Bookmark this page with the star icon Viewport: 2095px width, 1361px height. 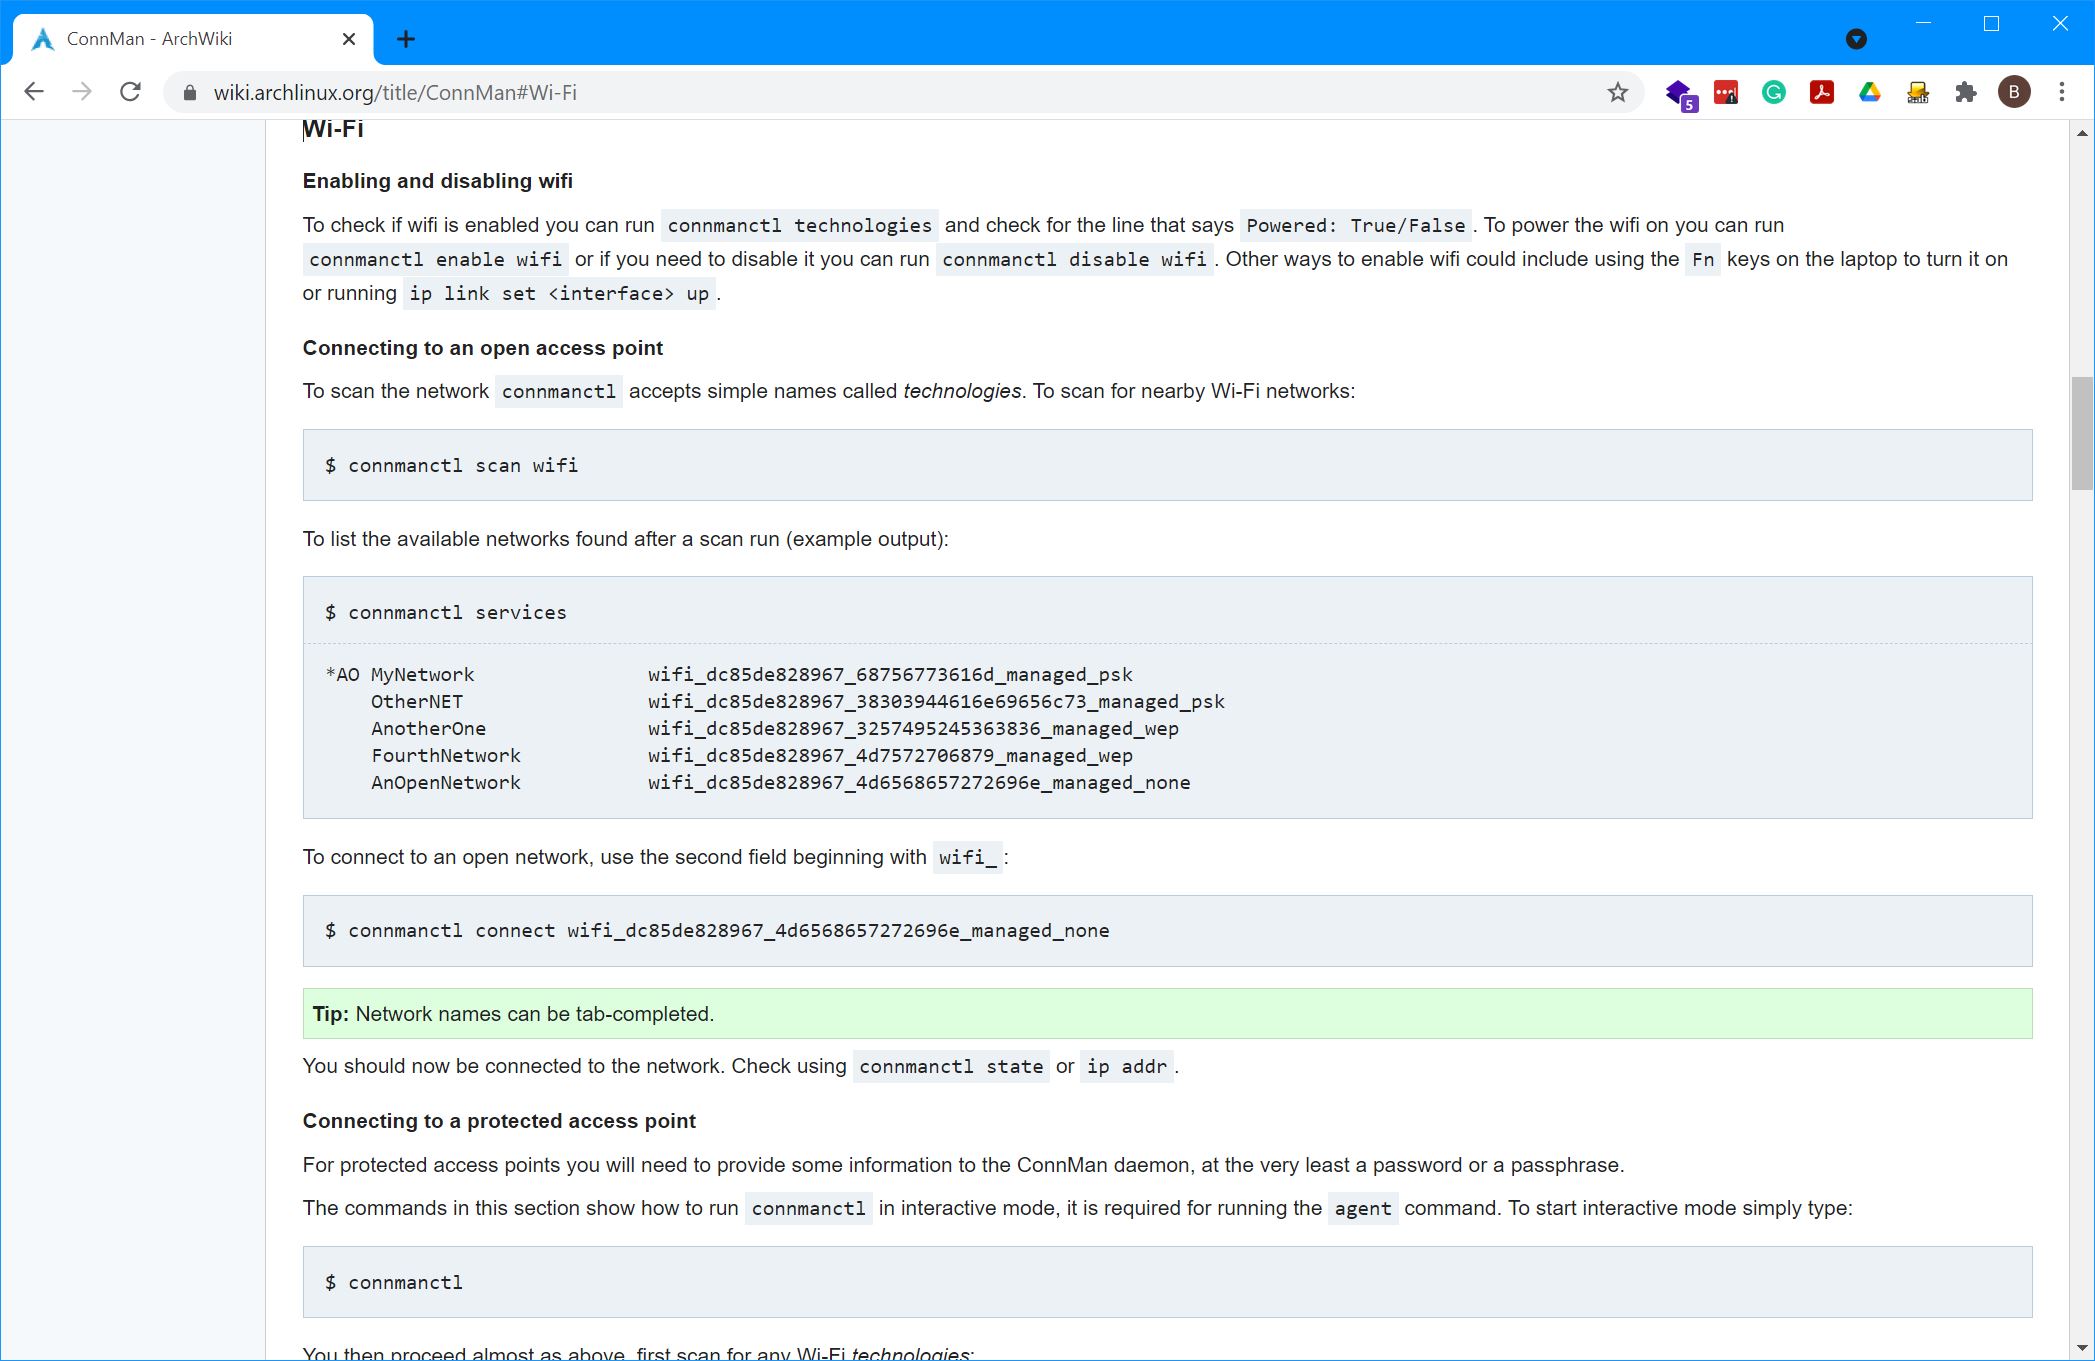click(x=1617, y=93)
